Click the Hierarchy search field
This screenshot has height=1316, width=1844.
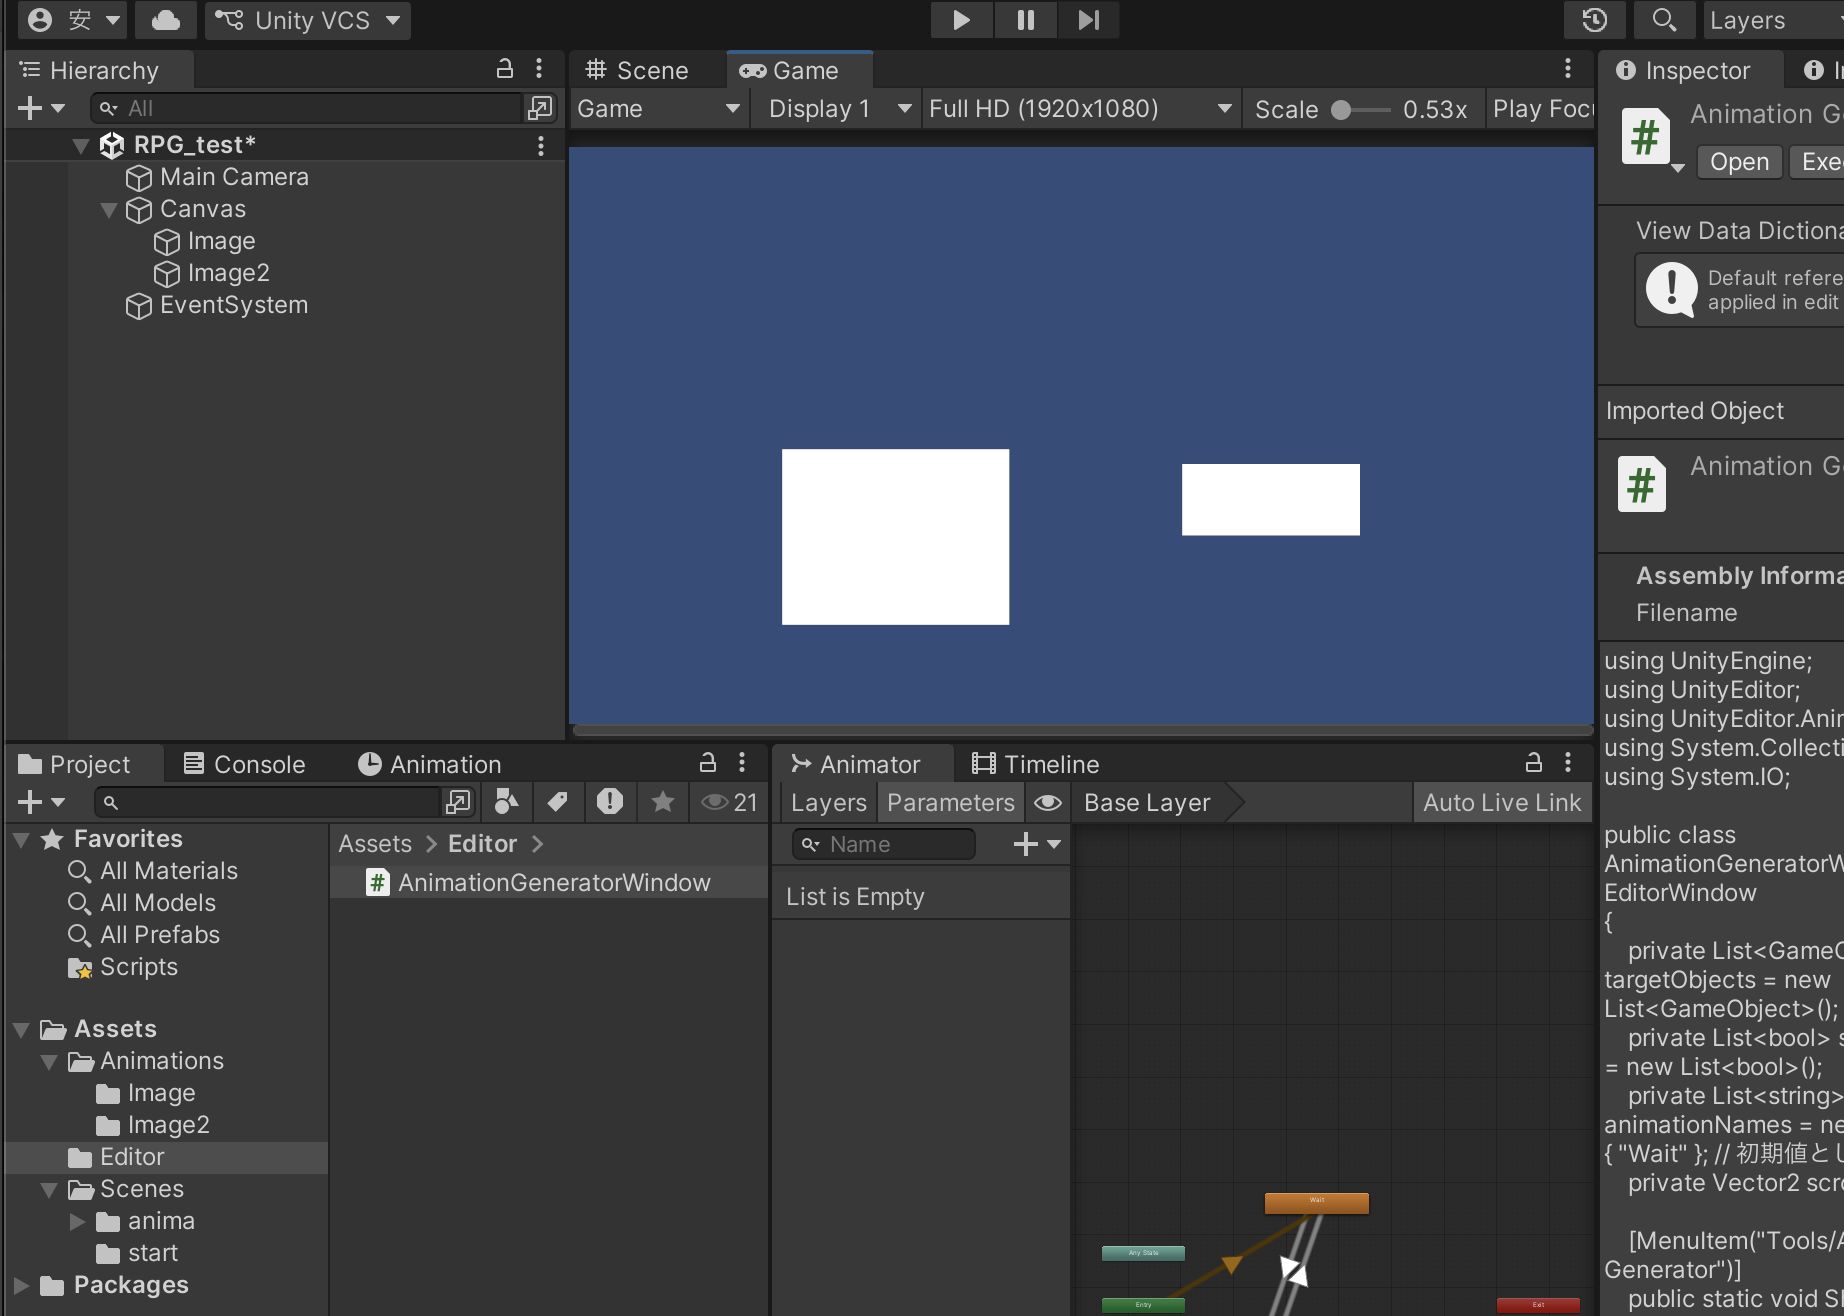(308, 108)
